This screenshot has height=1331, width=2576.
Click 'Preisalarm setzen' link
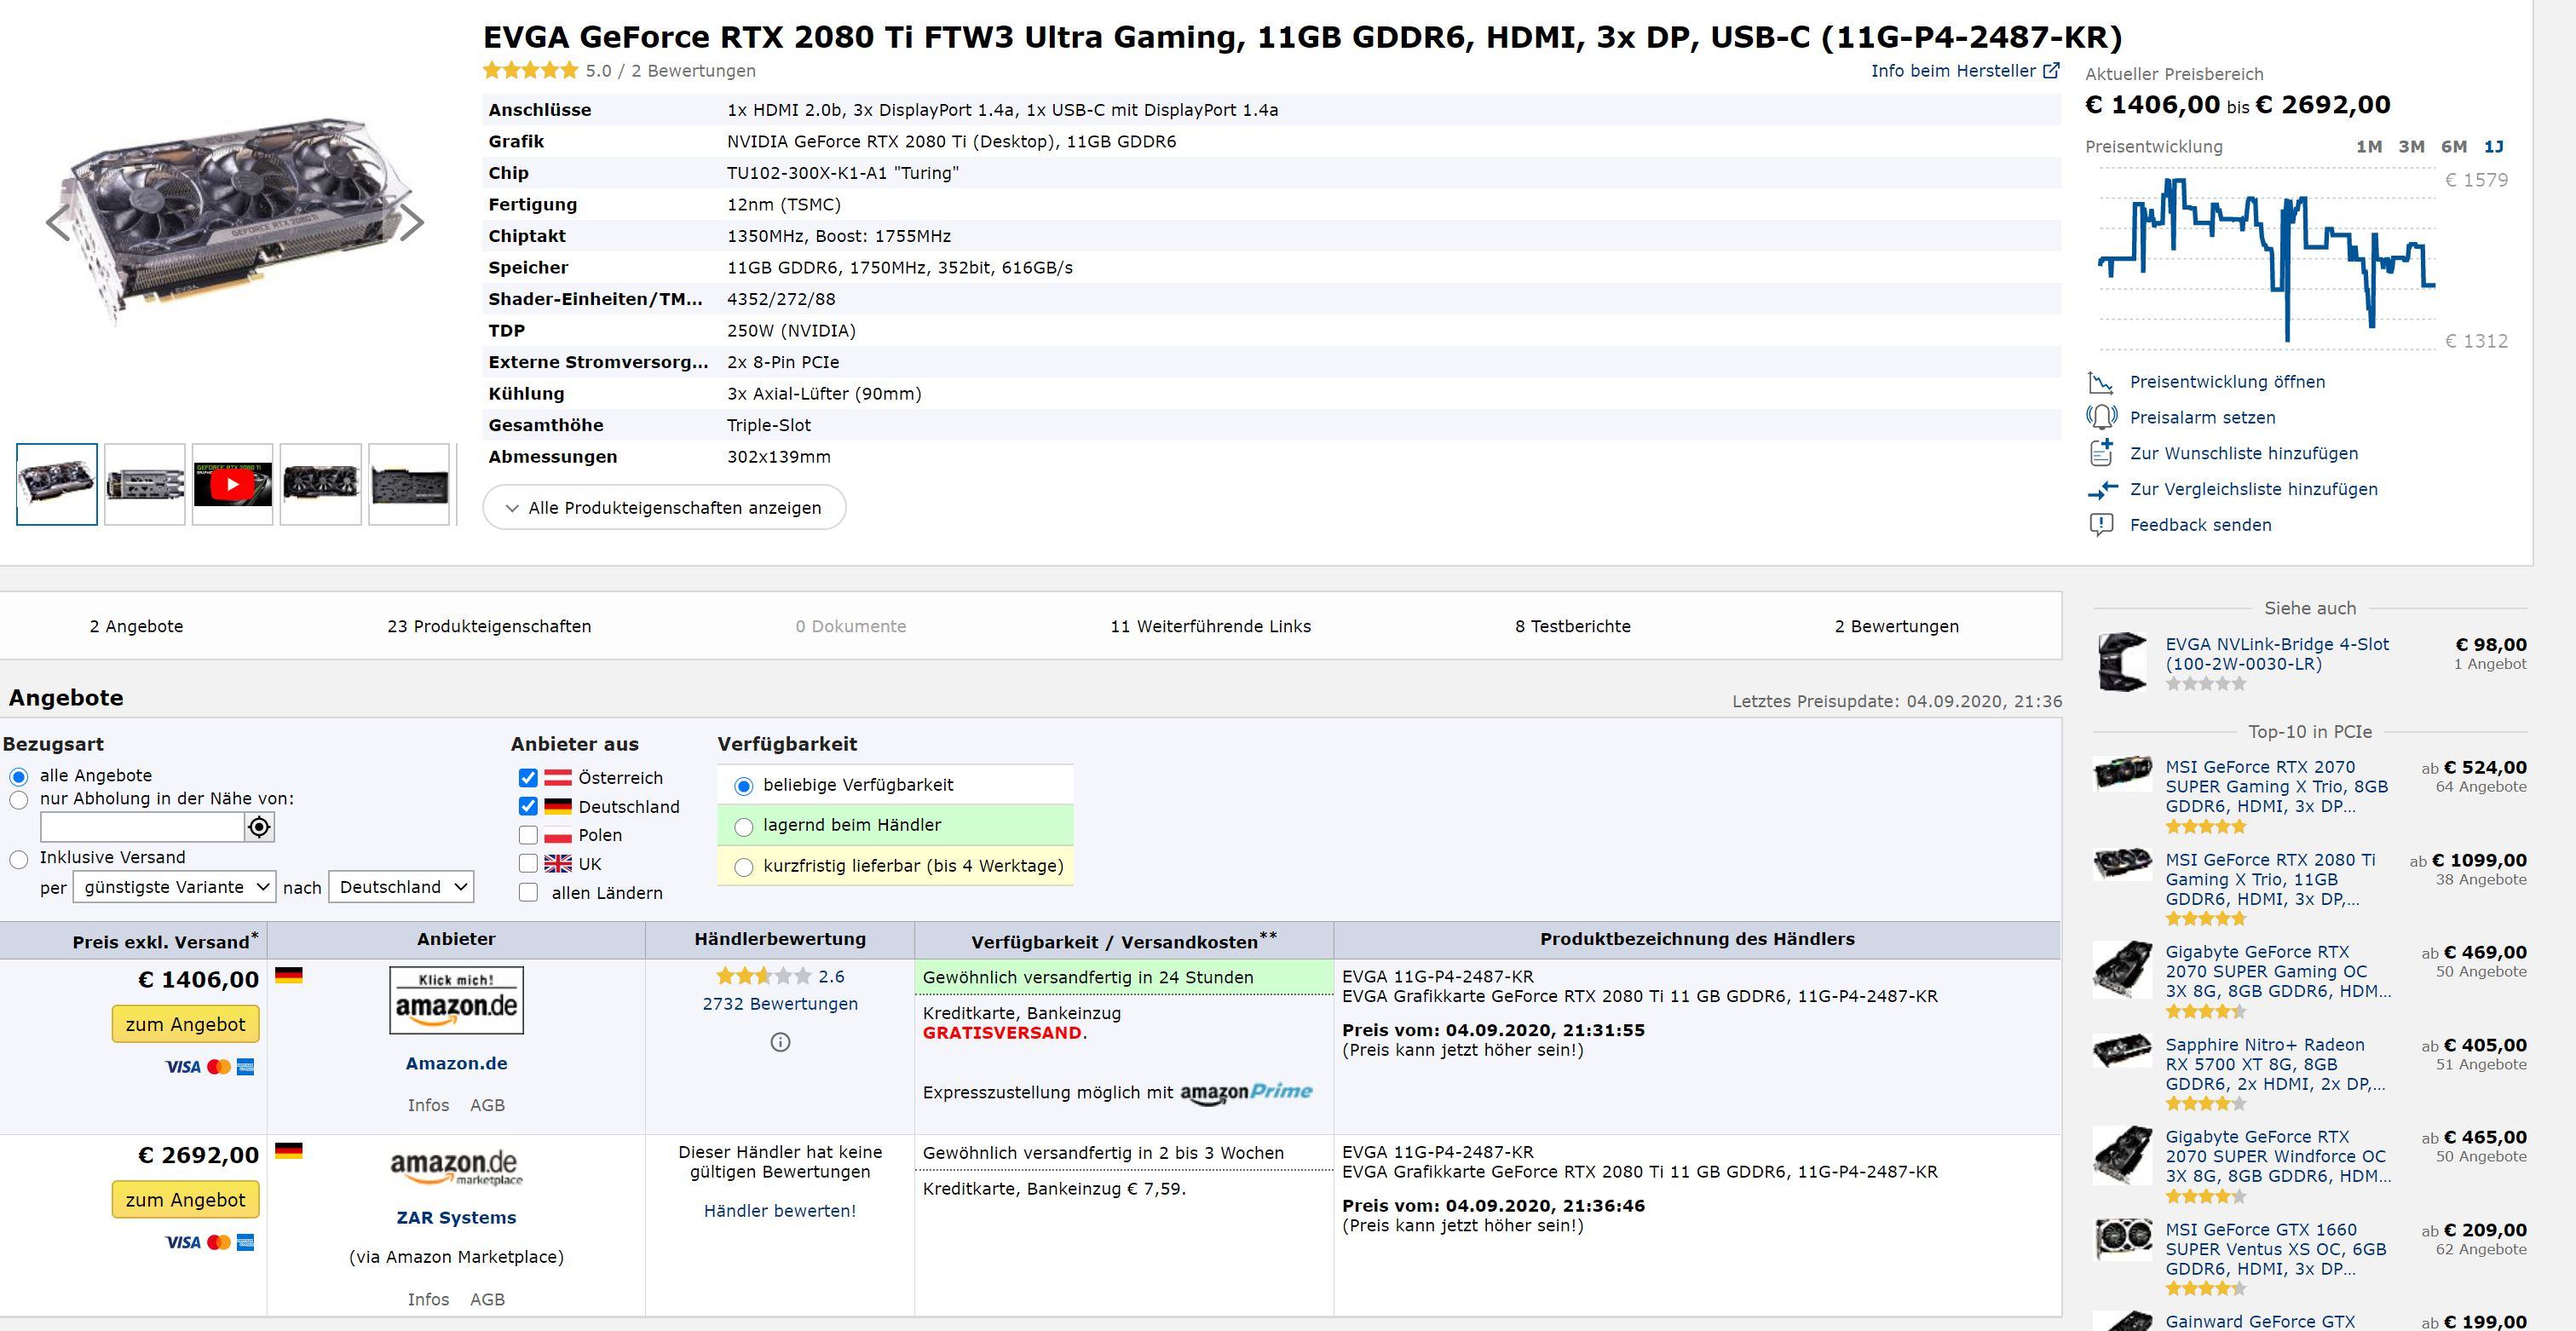[x=2202, y=418]
